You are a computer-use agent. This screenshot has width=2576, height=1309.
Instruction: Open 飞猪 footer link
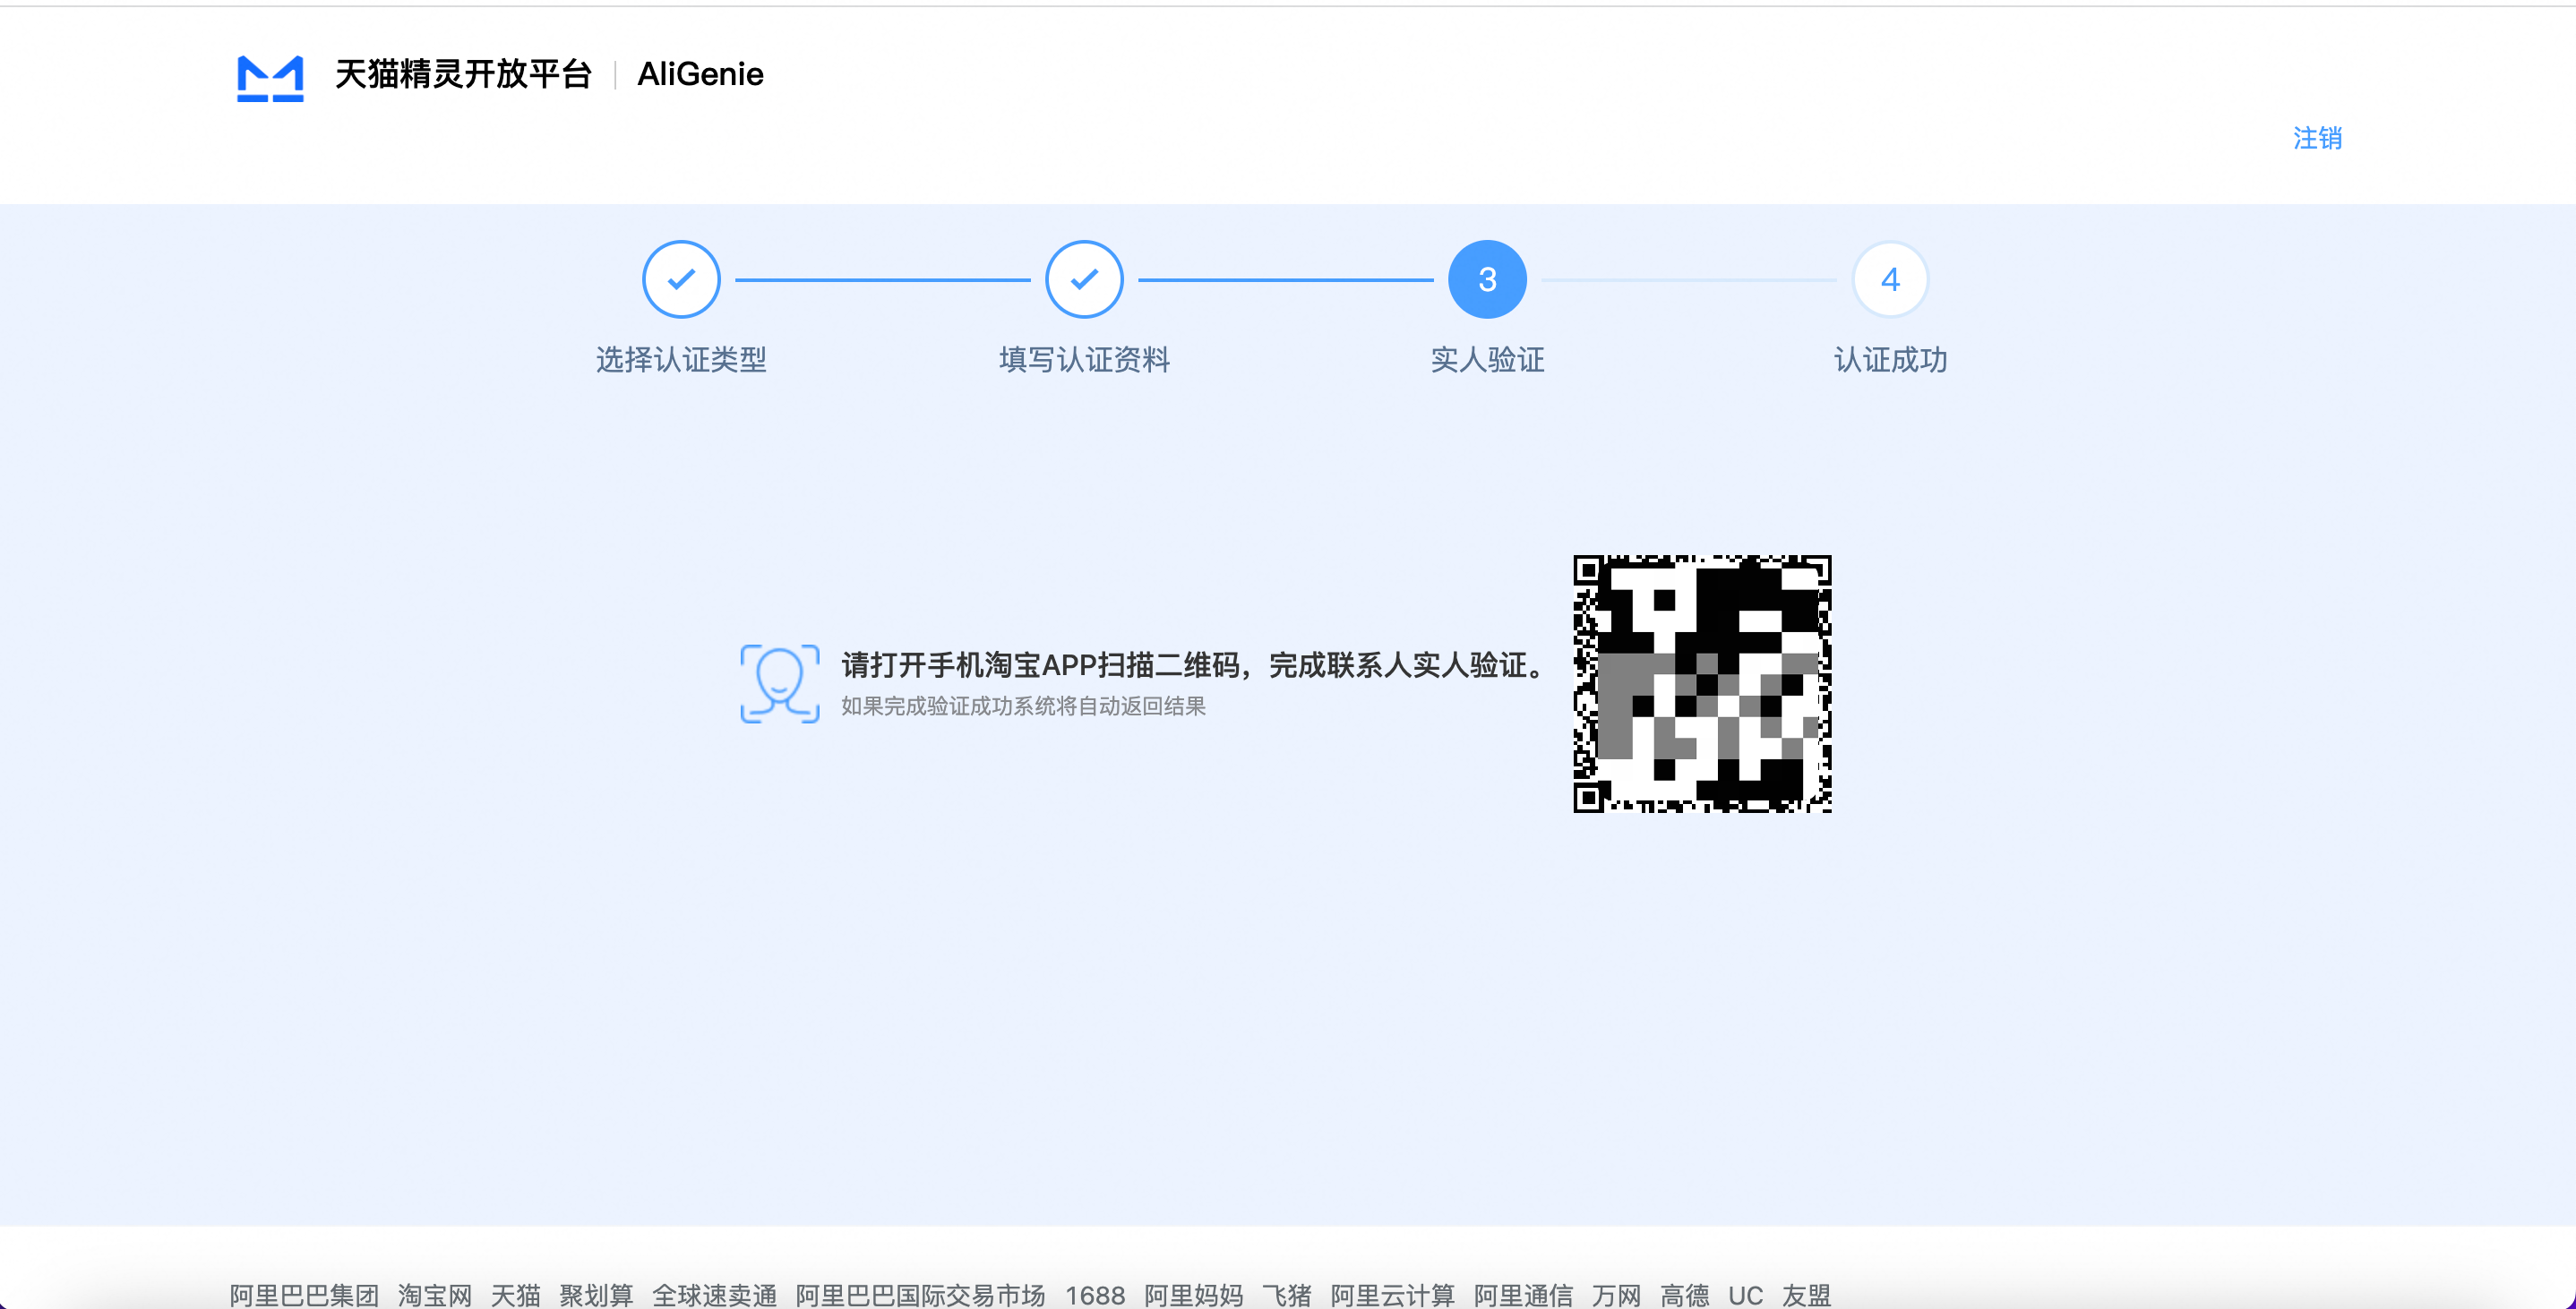(1287, 1295)
